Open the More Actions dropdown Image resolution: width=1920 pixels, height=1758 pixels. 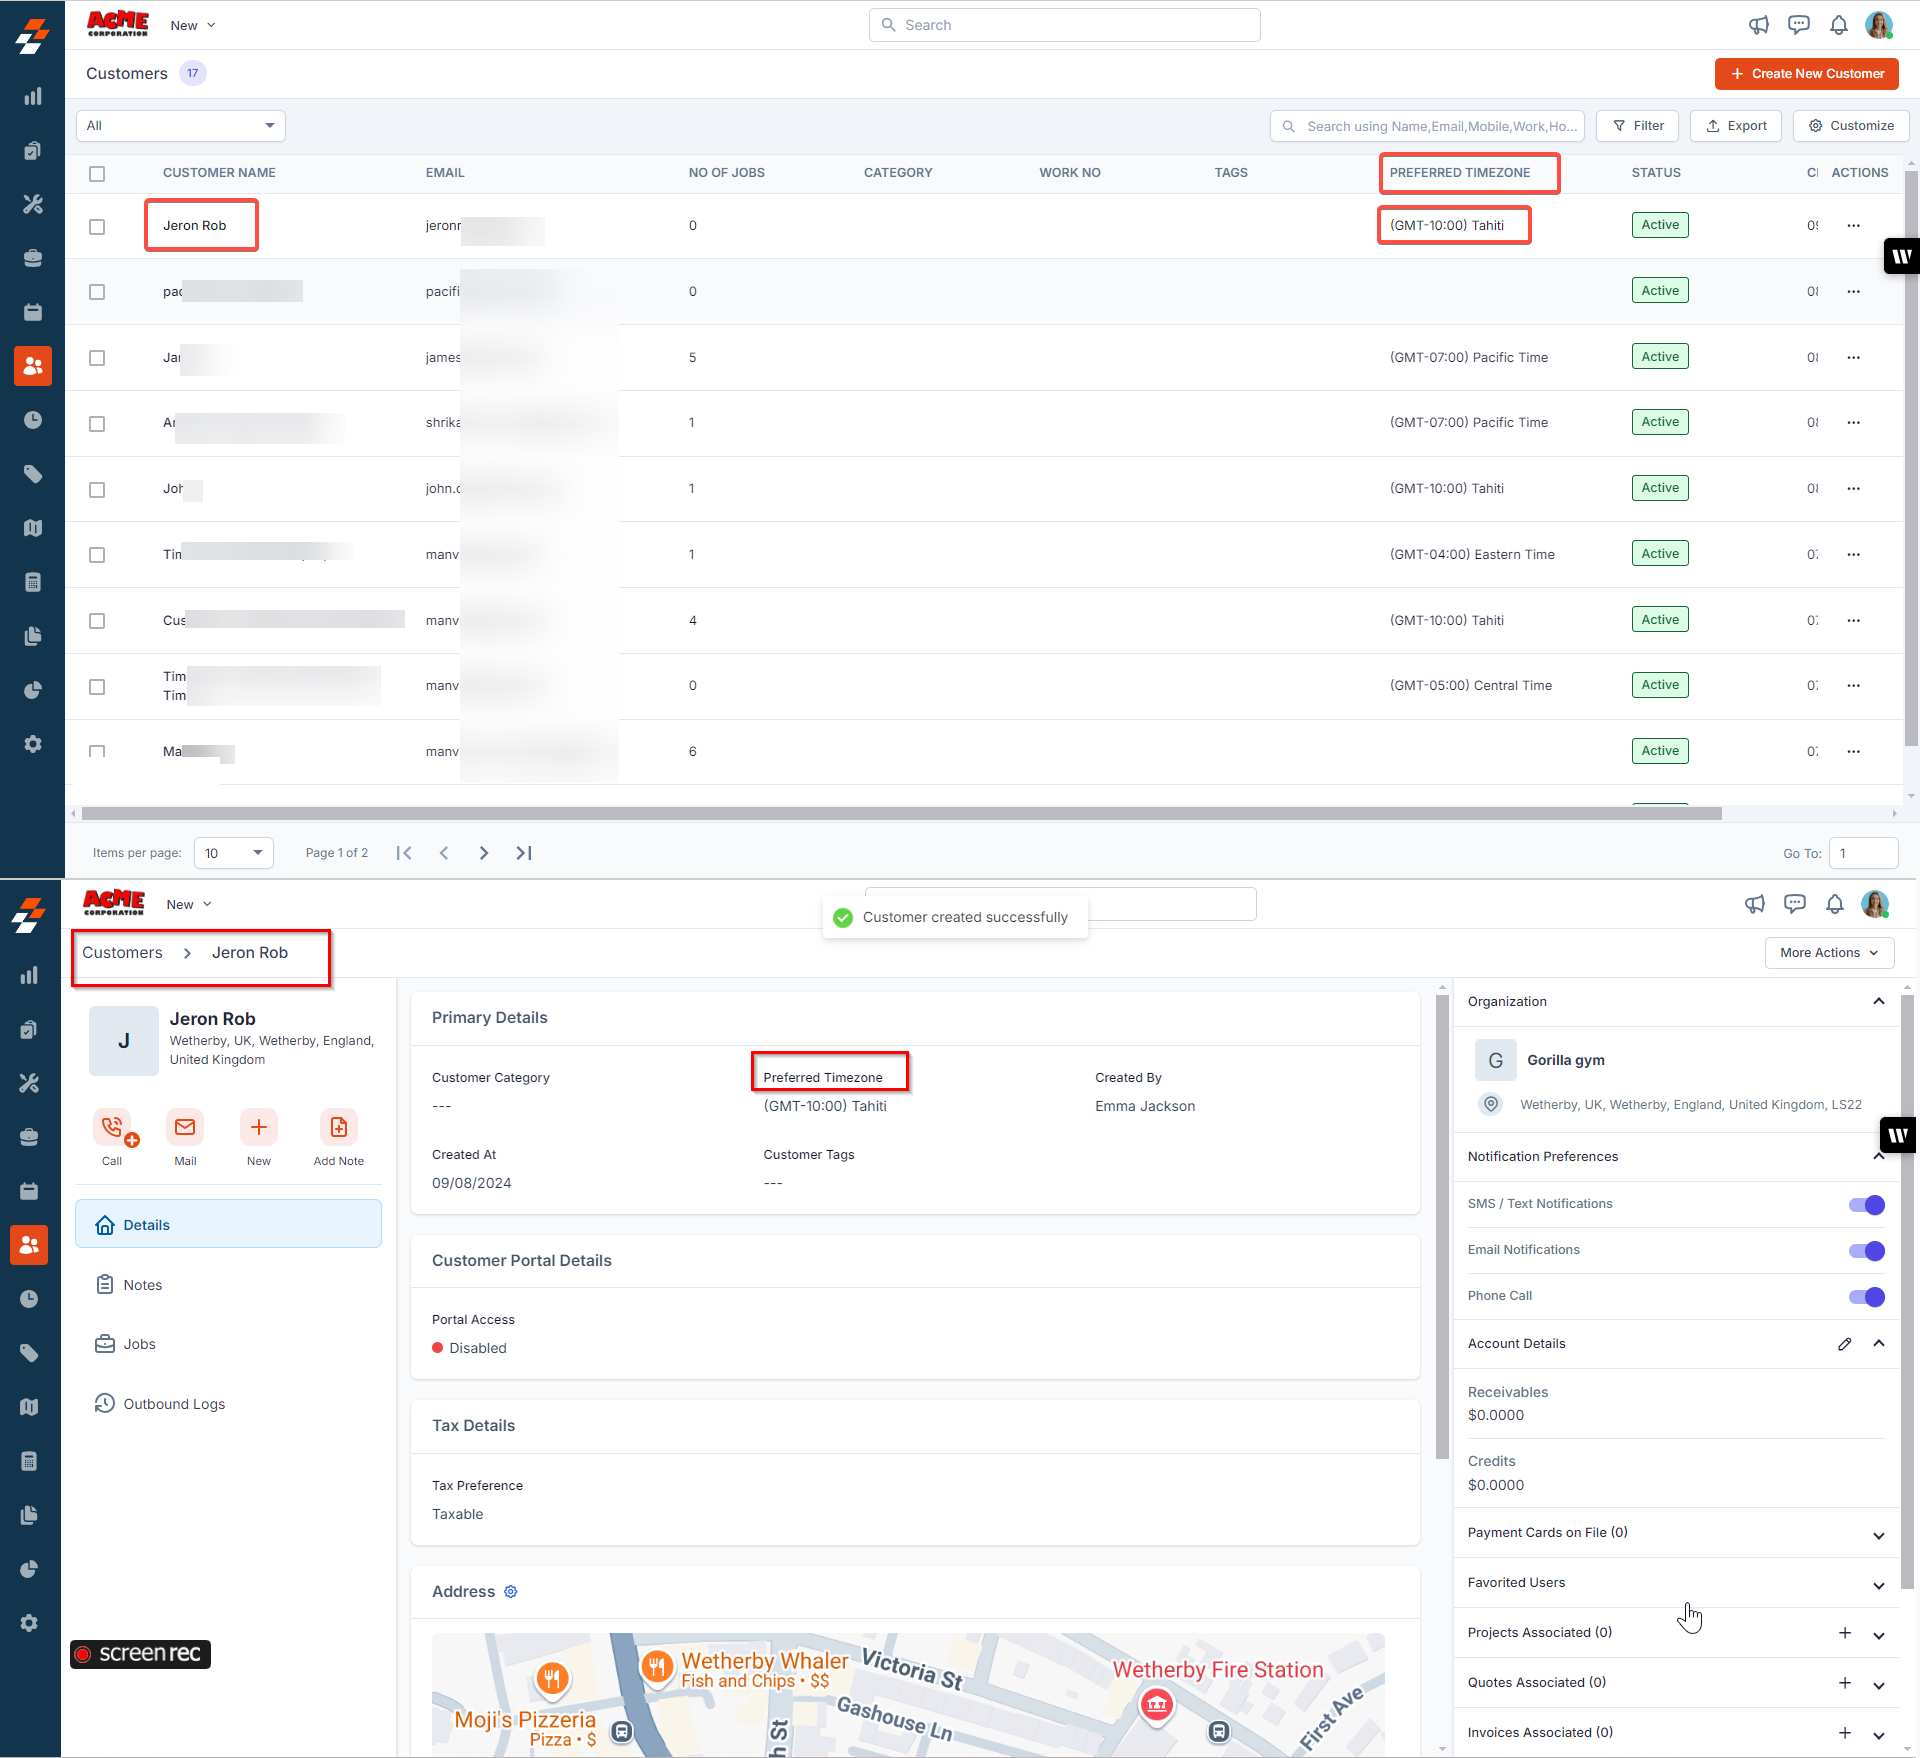(x=1828, y=953)
